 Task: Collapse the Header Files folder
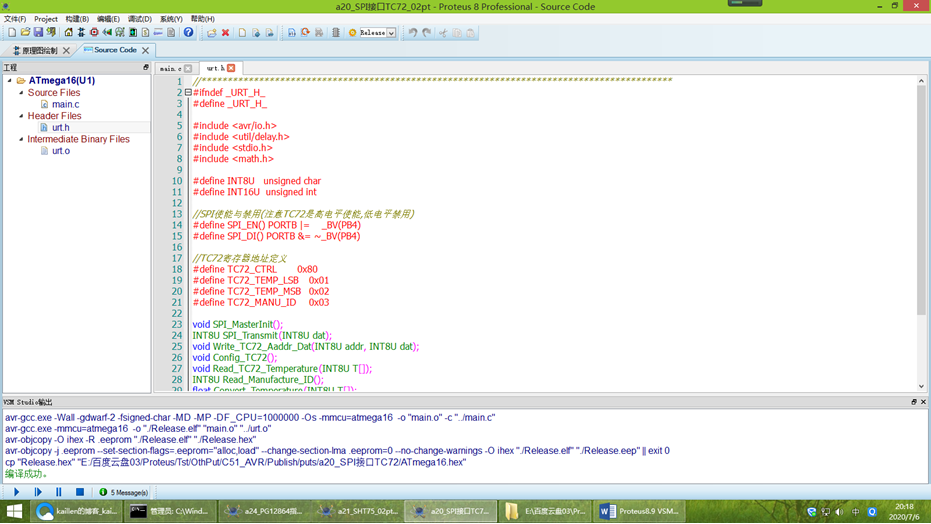click(21, 116)
